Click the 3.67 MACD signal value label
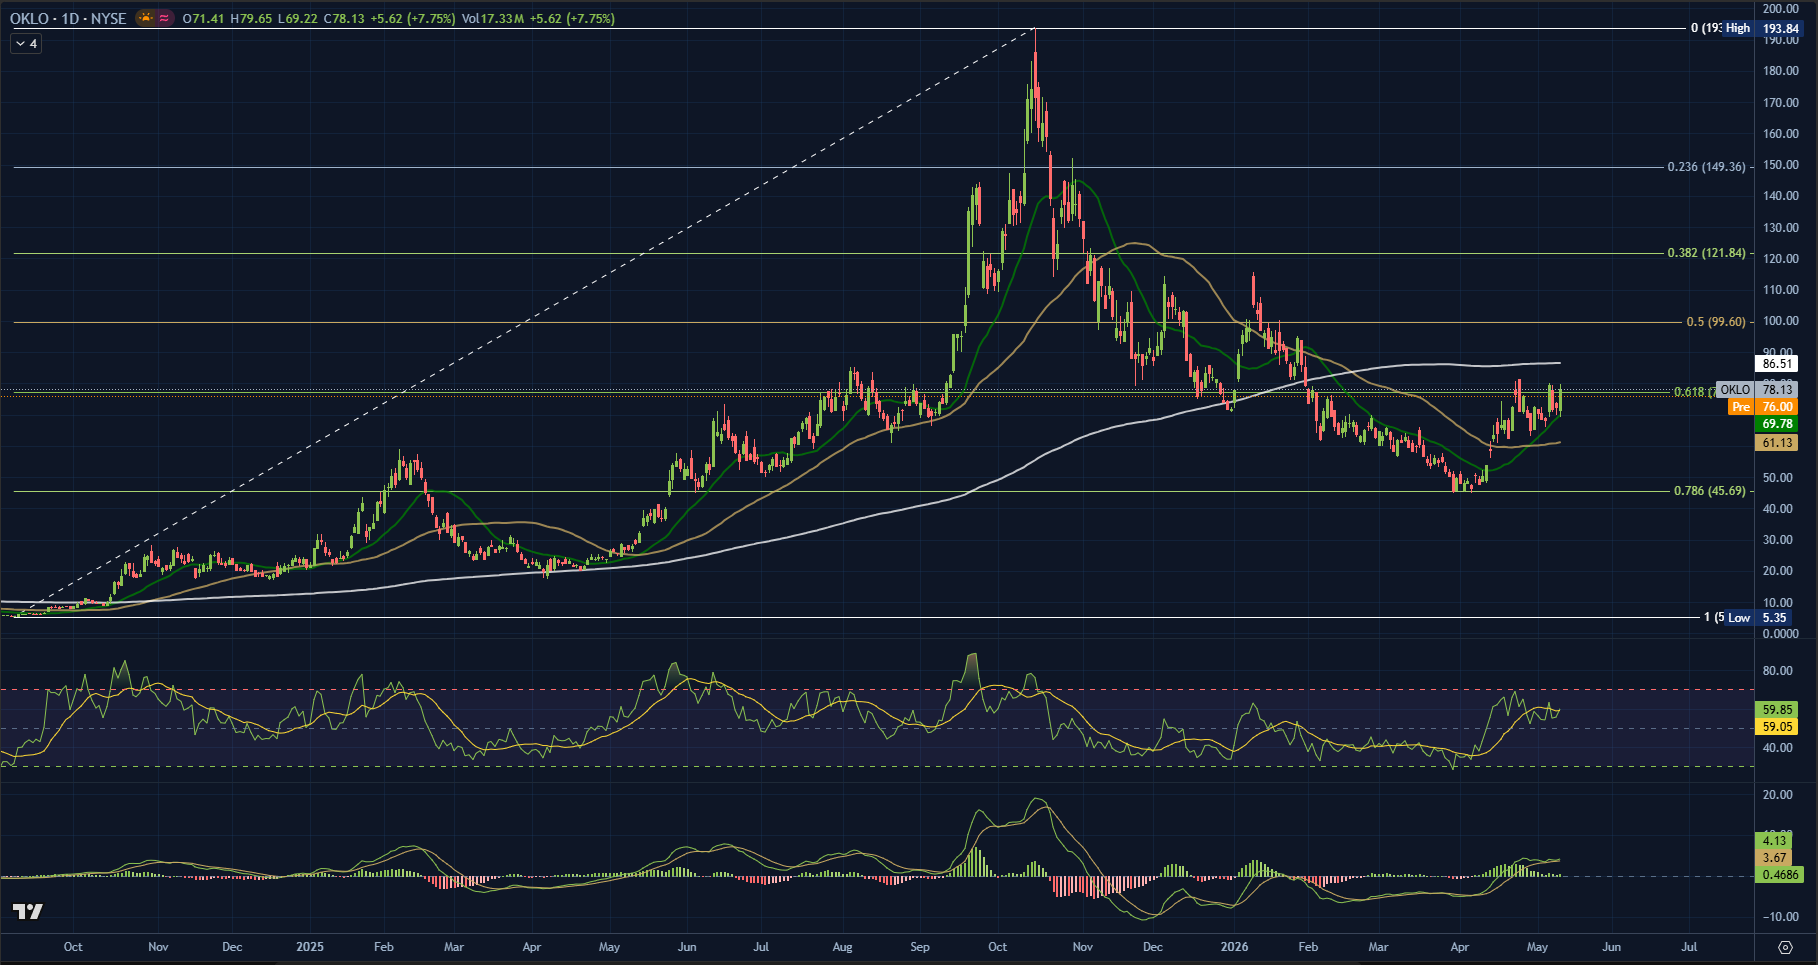This screenshot has height=965, width=1818. click(1775, 858)
